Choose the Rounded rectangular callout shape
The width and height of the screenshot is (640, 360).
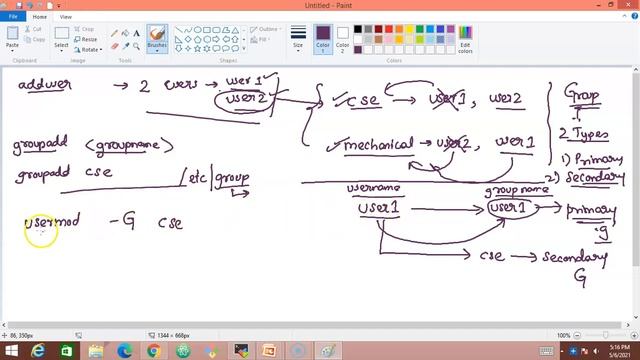(x=216, y=48)
